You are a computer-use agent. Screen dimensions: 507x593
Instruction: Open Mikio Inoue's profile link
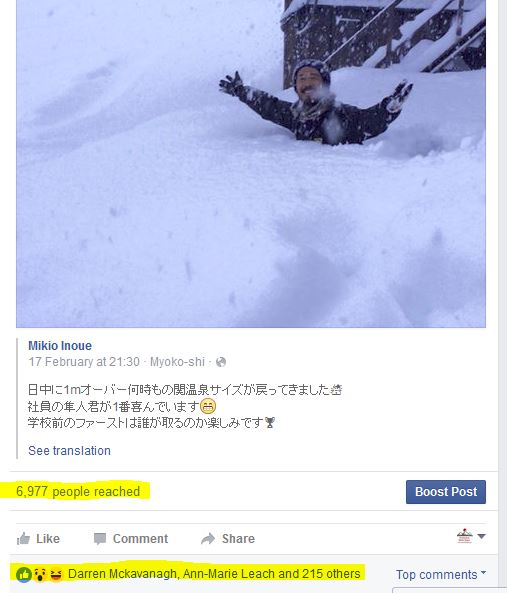coord(60,346)
